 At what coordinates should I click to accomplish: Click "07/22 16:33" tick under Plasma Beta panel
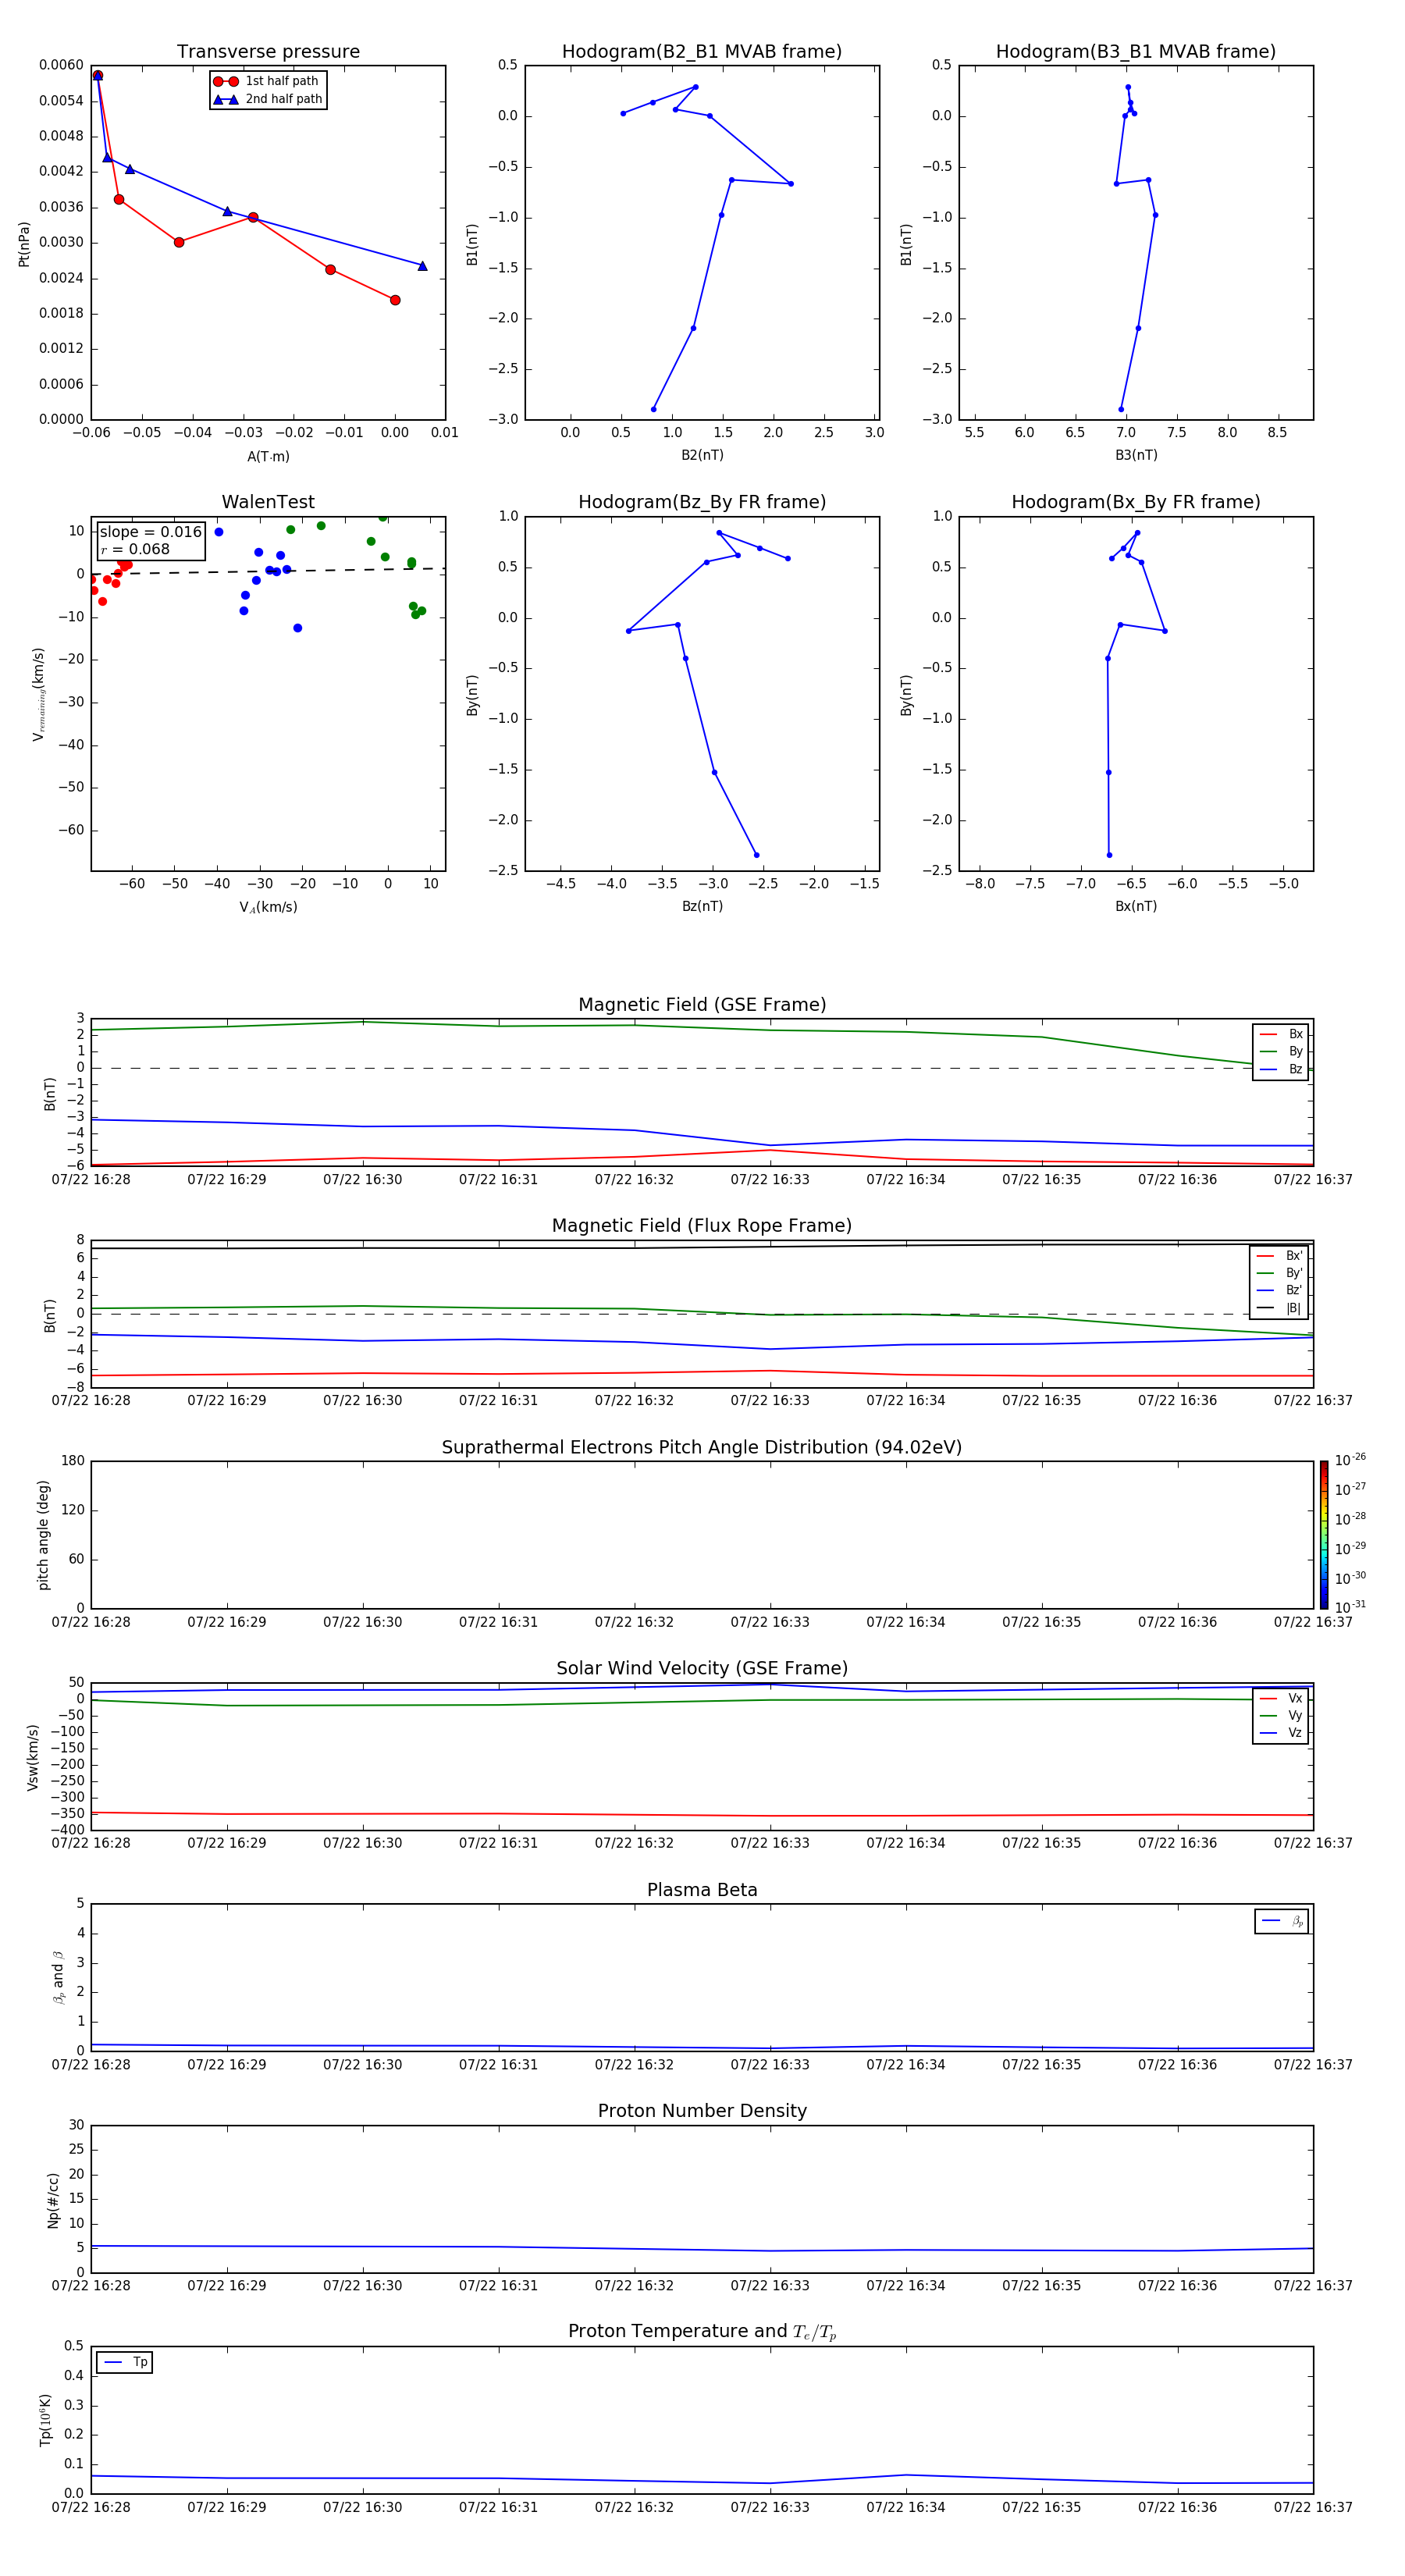click(x=770, y=2065)
